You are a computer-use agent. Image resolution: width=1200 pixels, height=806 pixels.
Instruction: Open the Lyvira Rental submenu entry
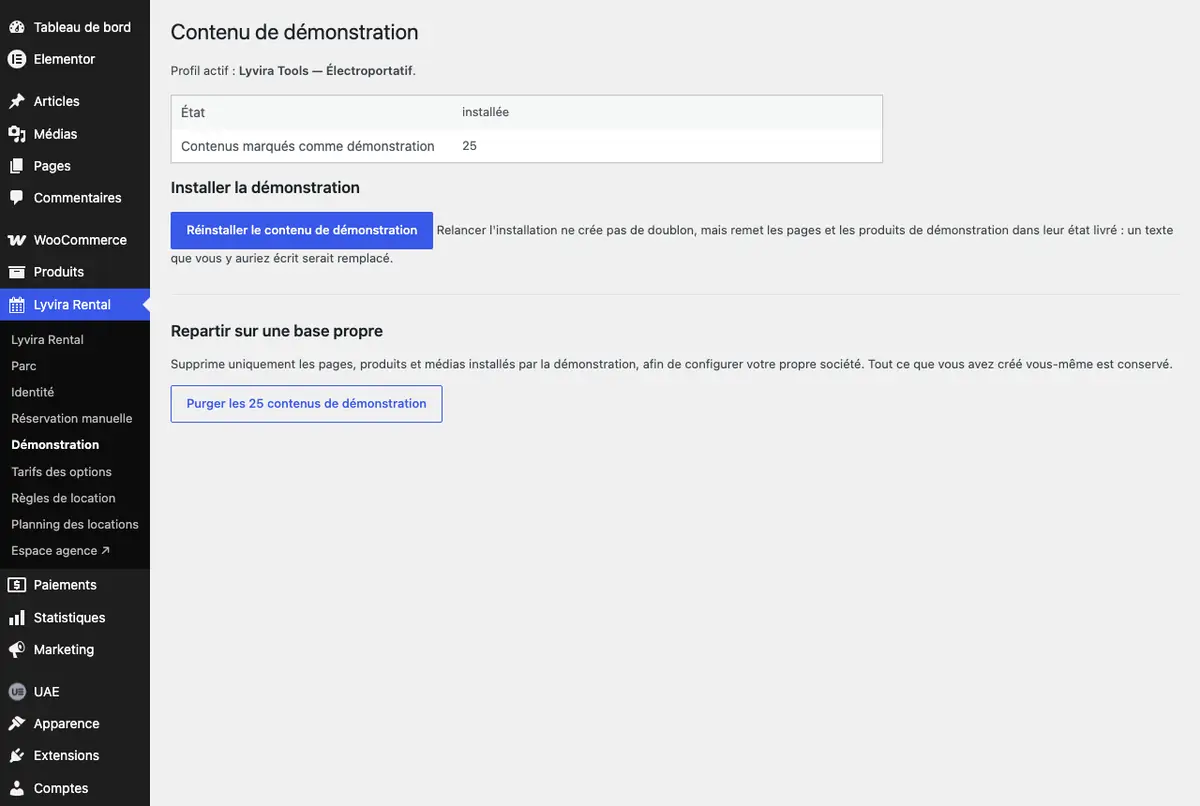coord(47,340)
